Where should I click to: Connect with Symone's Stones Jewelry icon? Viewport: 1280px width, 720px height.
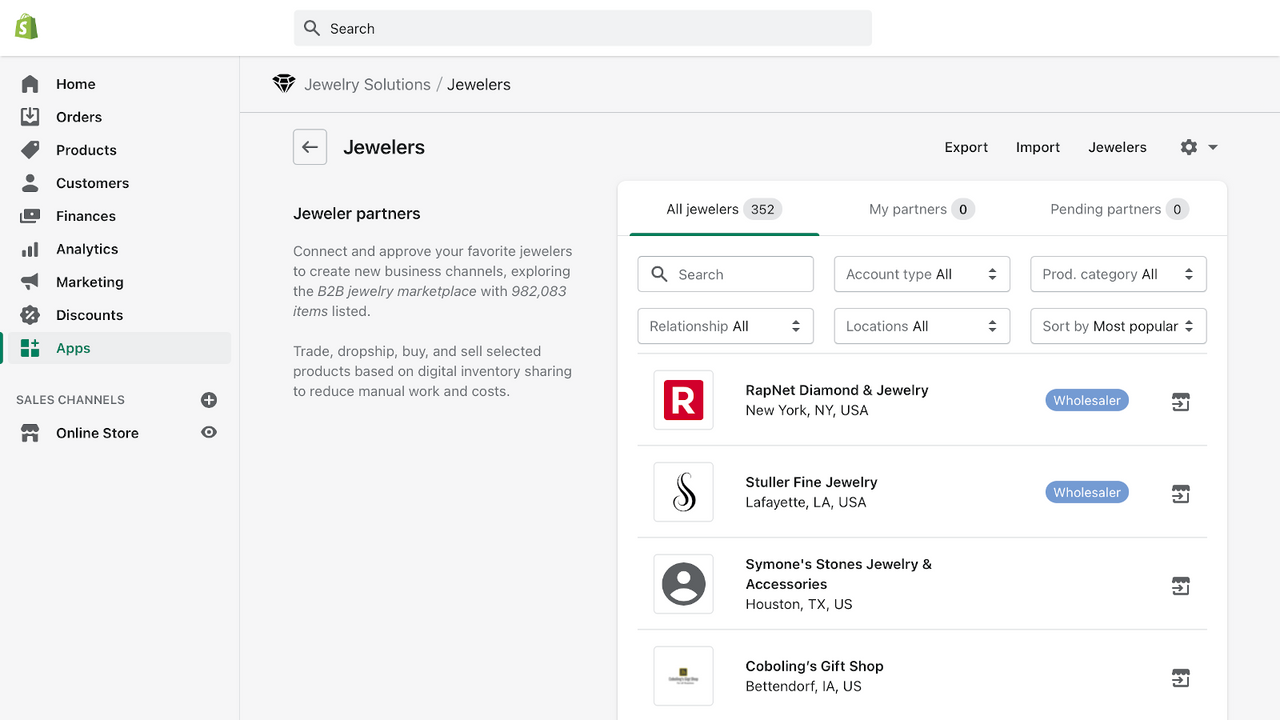1181,586
